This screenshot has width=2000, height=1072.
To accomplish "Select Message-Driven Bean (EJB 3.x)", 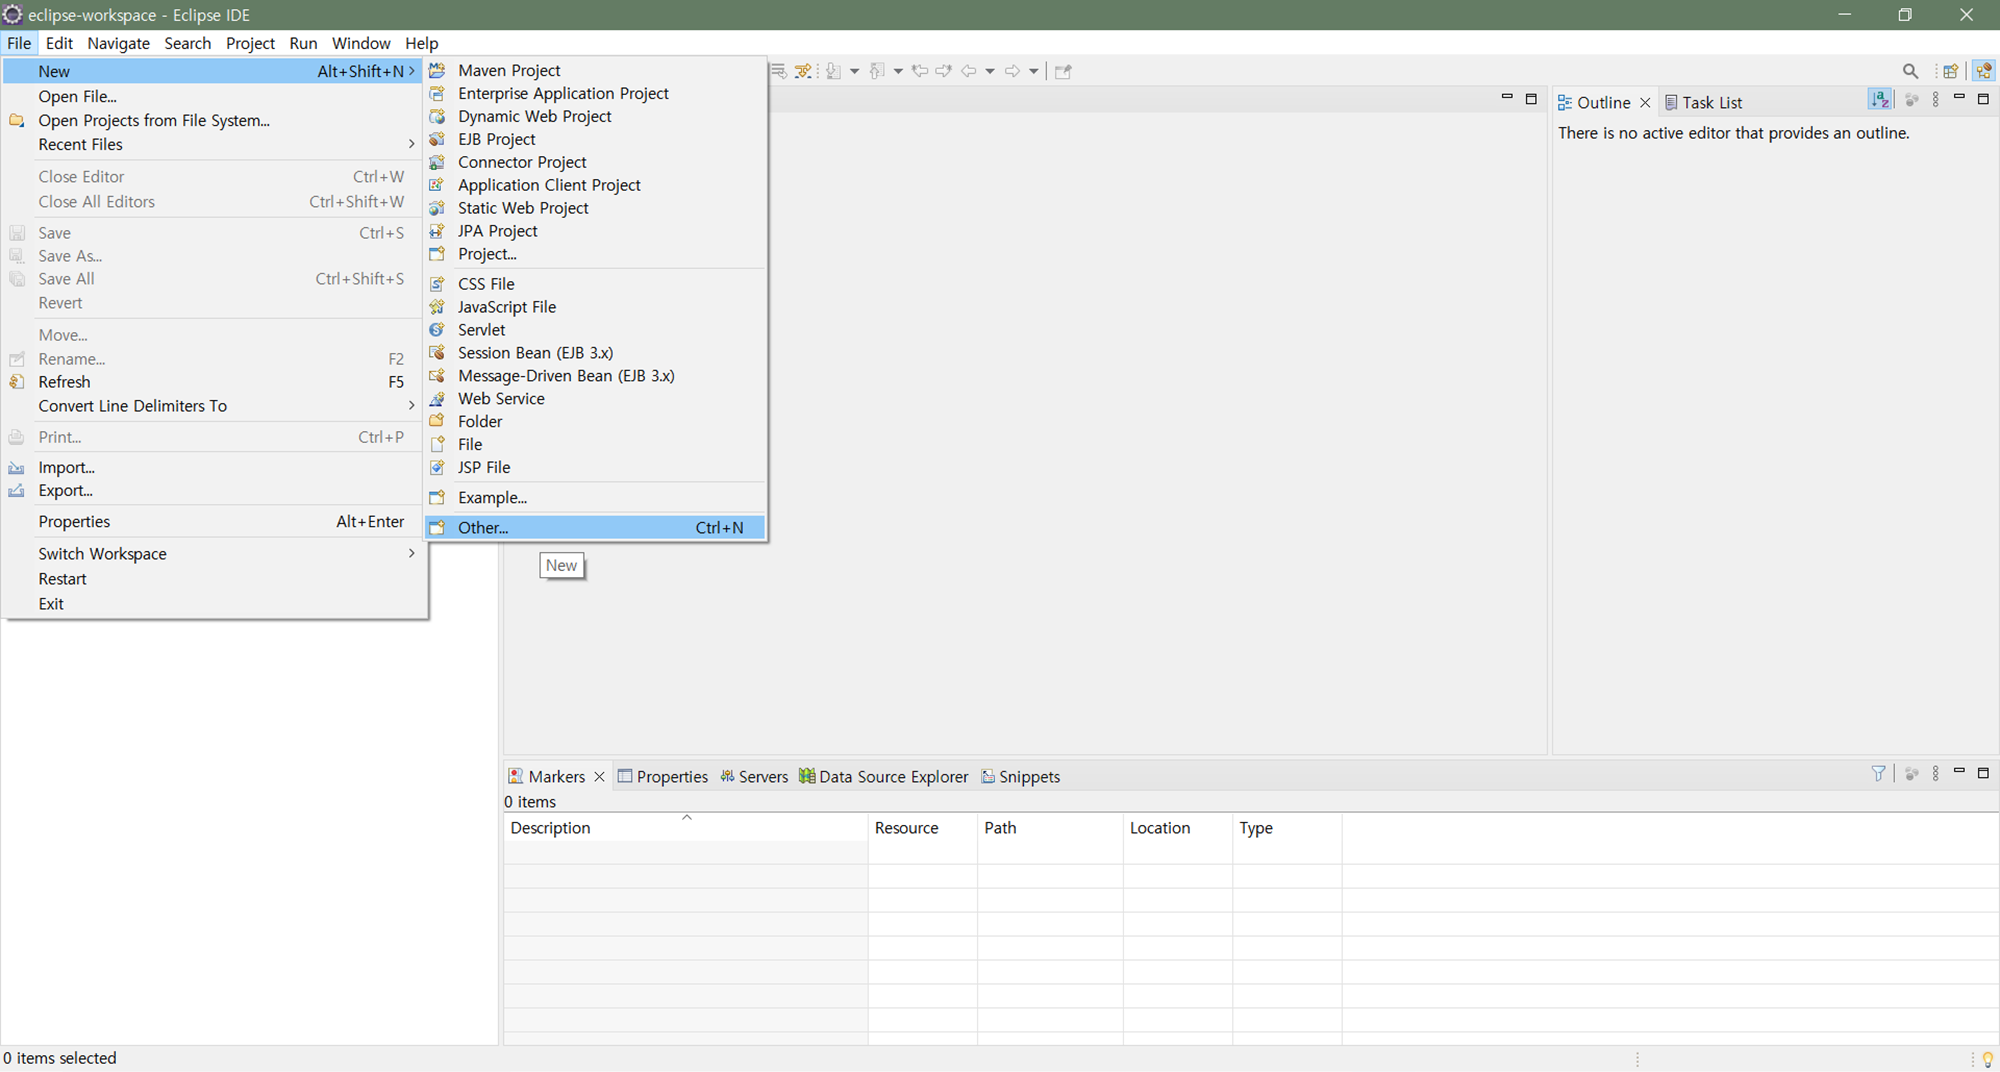I will 595,376.
